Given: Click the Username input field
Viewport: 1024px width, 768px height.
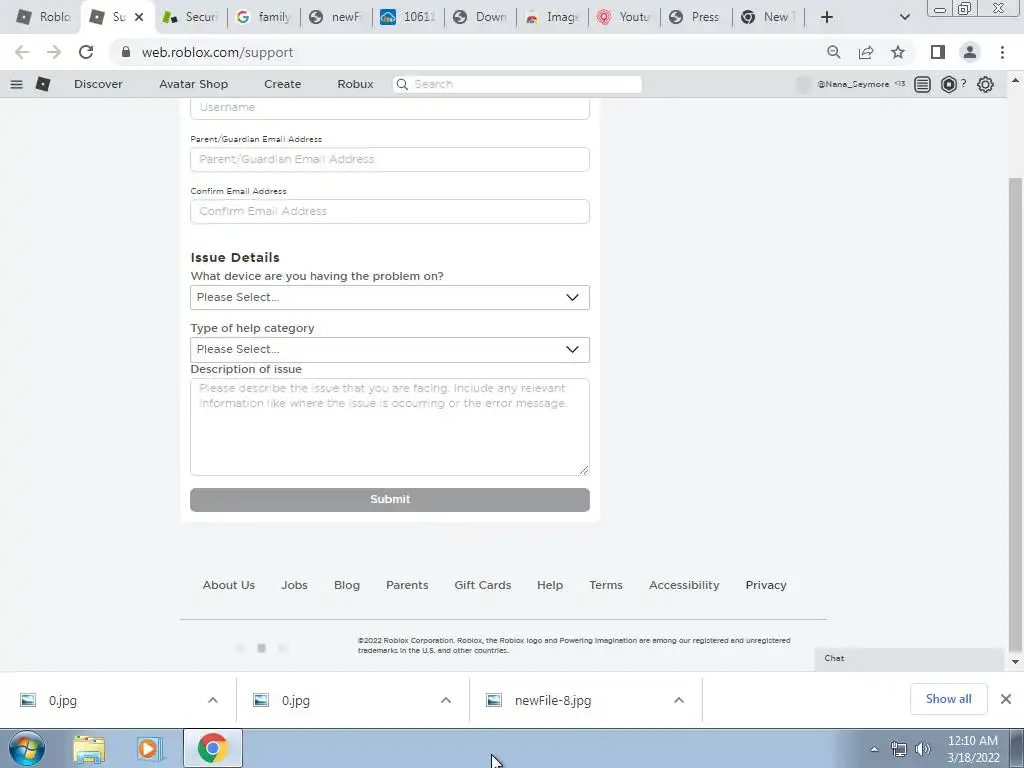Looking at the screenshot, I should pyautogui.click(x=390, y=108).
